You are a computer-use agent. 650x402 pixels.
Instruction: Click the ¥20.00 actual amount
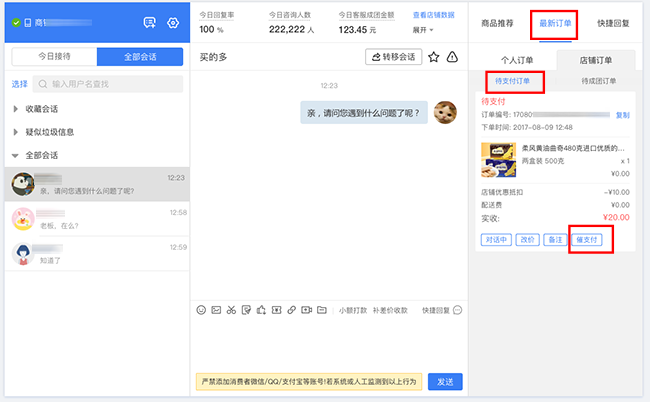[616, 218]
